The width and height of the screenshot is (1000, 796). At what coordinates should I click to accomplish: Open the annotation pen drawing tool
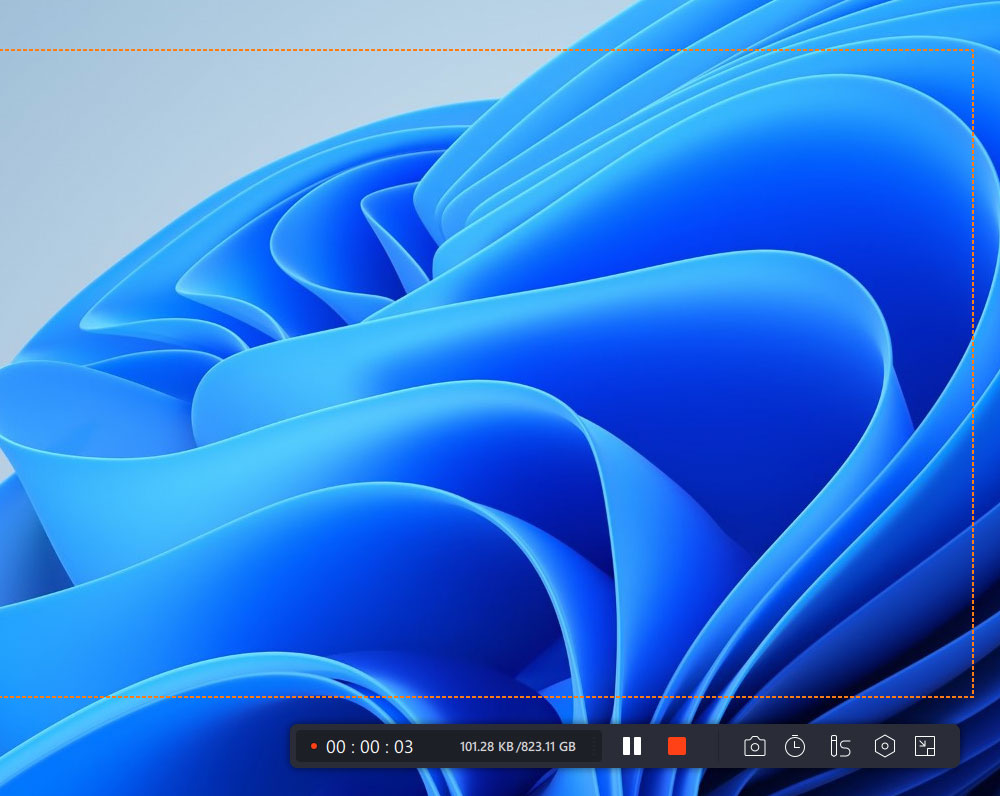point(841,746)
